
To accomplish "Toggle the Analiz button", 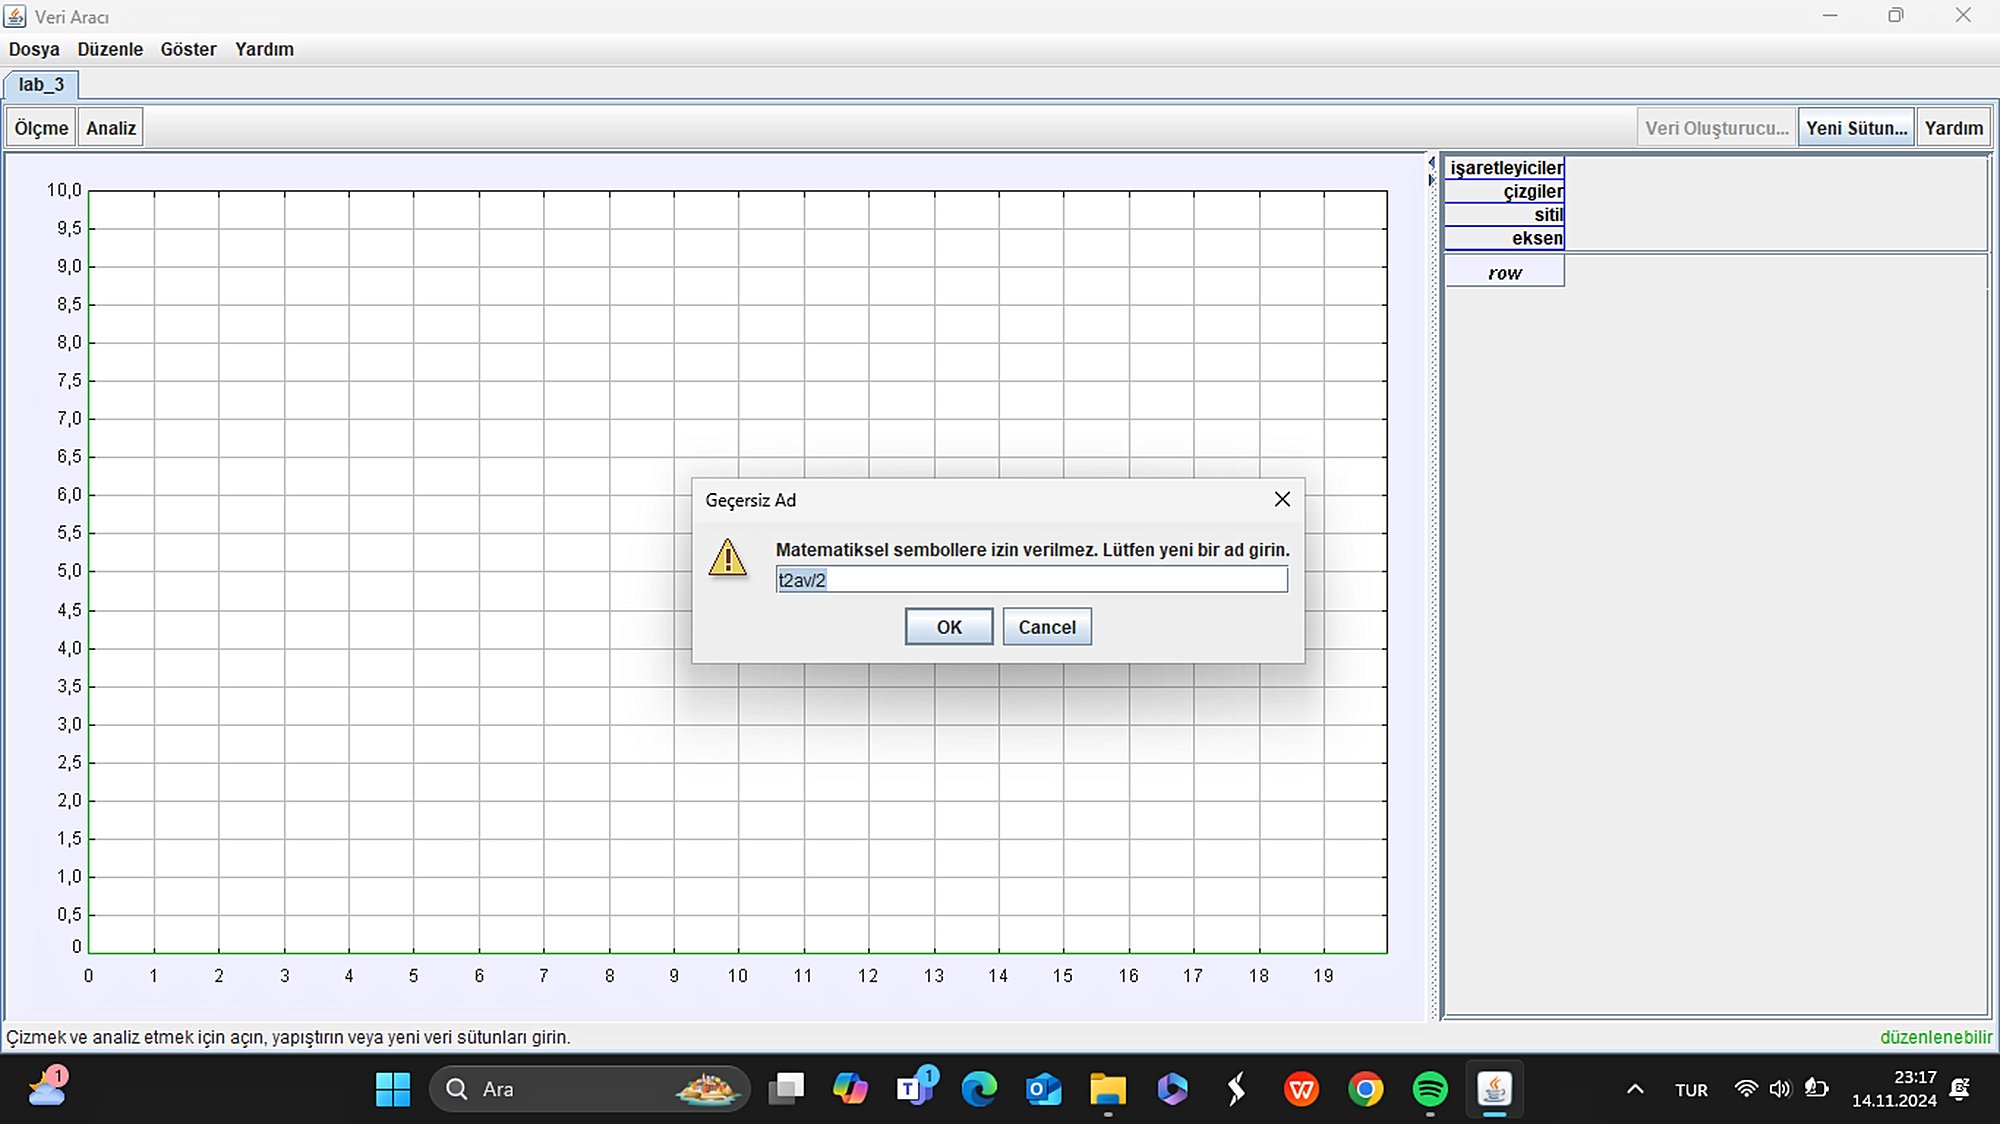I will pyautogui.click(x=110, y=128).
